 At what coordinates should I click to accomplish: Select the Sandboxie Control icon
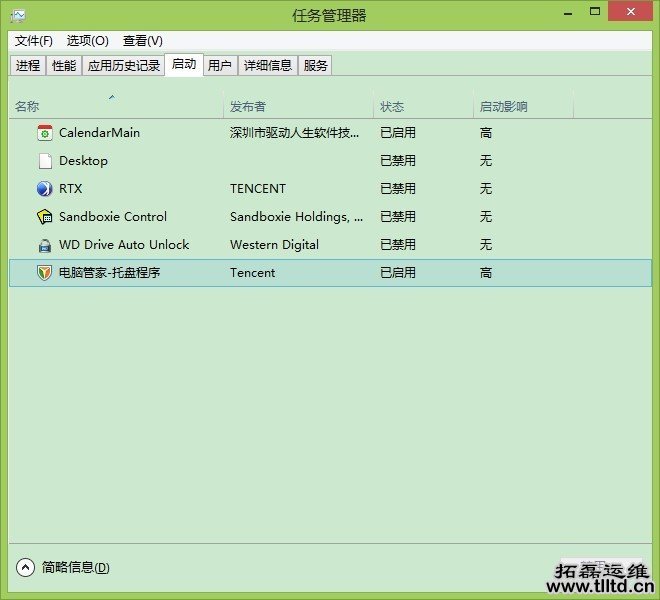tap(44, 217)
